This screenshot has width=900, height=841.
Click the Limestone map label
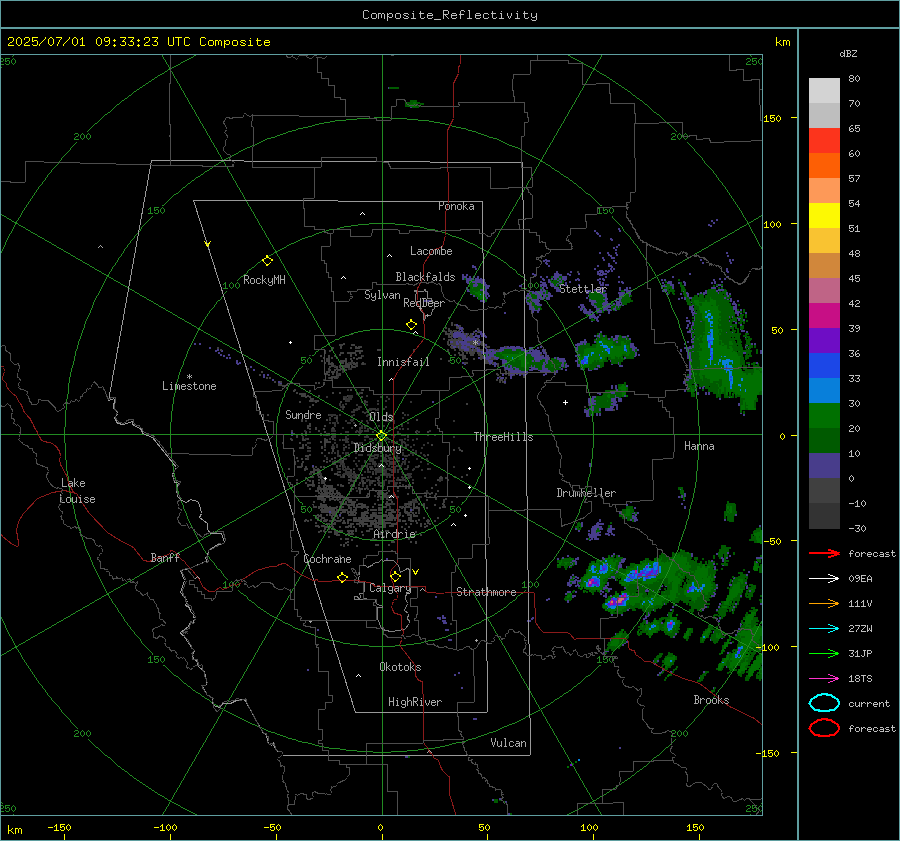[189, 386]
